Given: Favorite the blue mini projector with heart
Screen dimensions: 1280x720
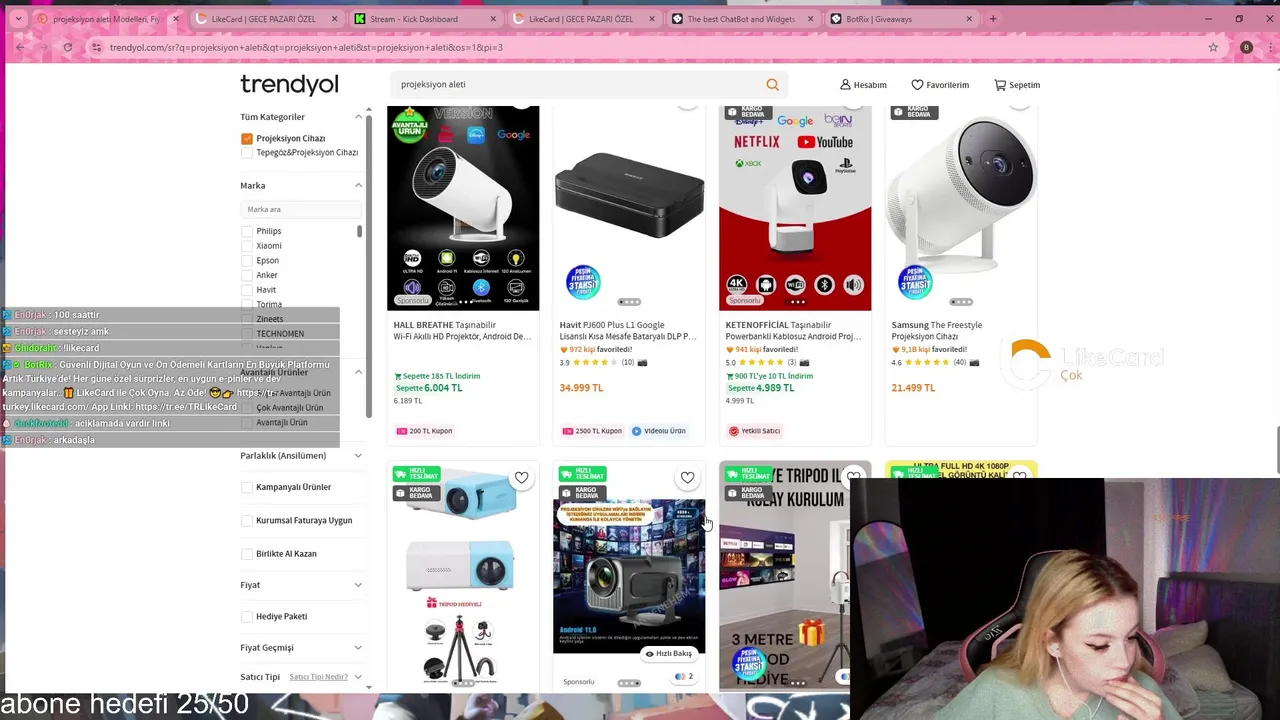Looking at the screenshot, I should click(521, 478).
